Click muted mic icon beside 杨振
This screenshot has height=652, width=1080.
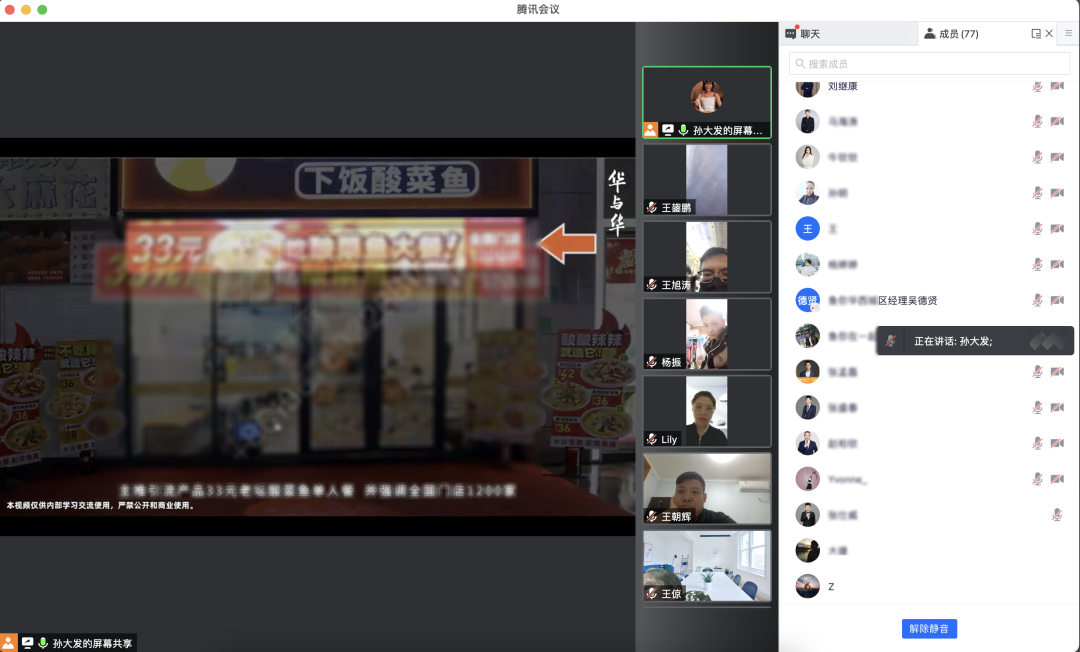(x=652, y=361)
